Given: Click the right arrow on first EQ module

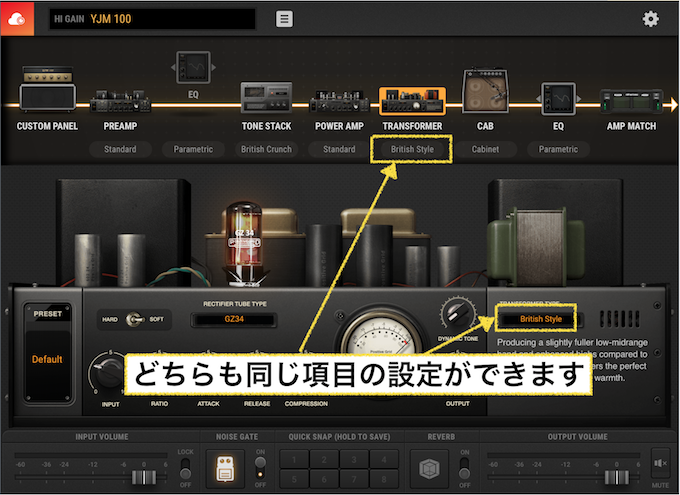Looking at the screenshot, I should click(213, 67).
